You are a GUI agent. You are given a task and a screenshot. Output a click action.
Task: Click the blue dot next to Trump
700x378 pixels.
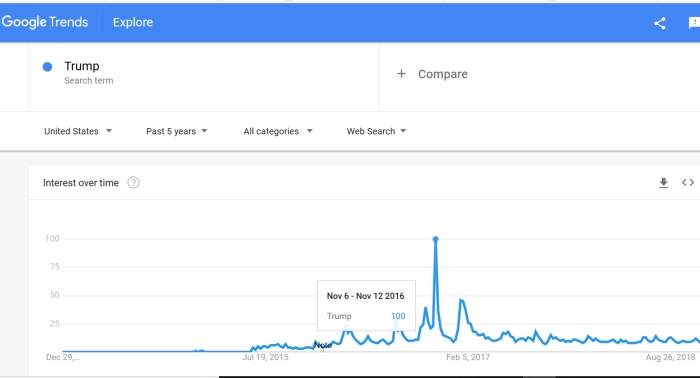click(47, 67)
